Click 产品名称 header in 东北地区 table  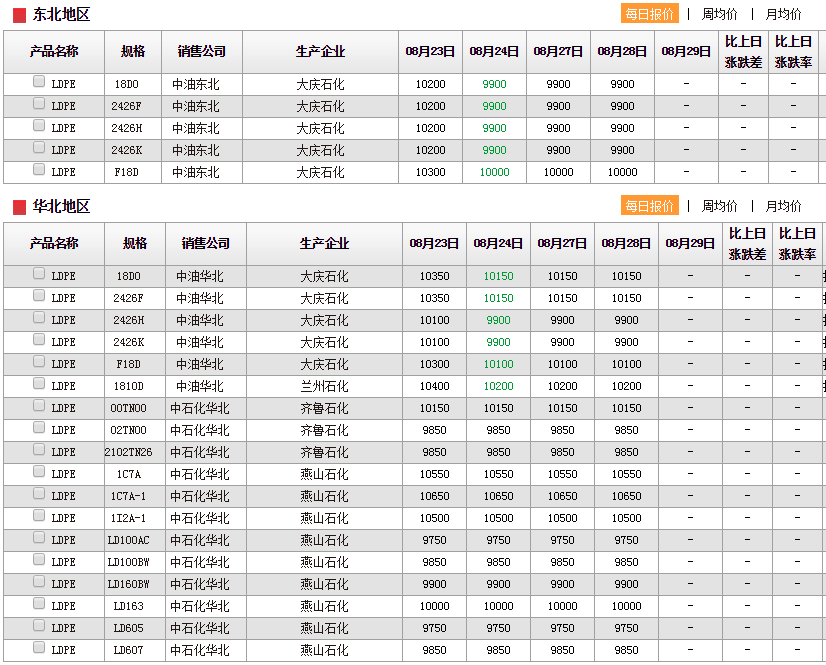coord(54,52)
